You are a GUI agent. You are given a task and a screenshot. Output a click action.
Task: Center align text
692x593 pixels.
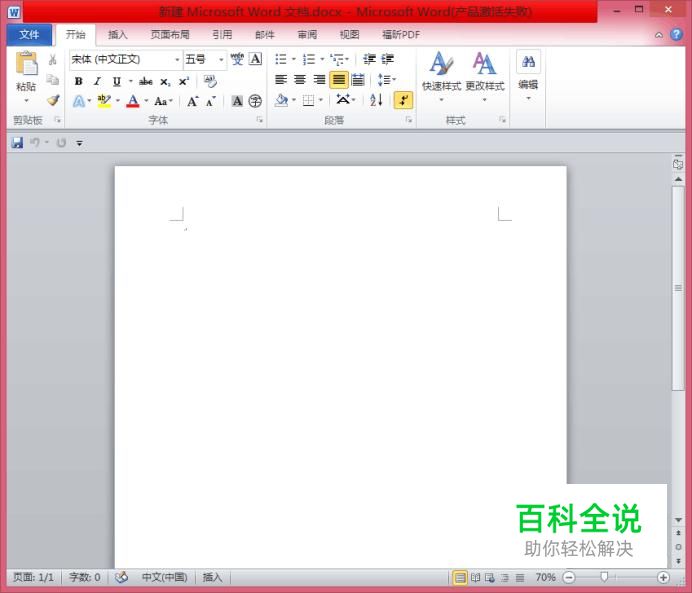coord(300,80)
